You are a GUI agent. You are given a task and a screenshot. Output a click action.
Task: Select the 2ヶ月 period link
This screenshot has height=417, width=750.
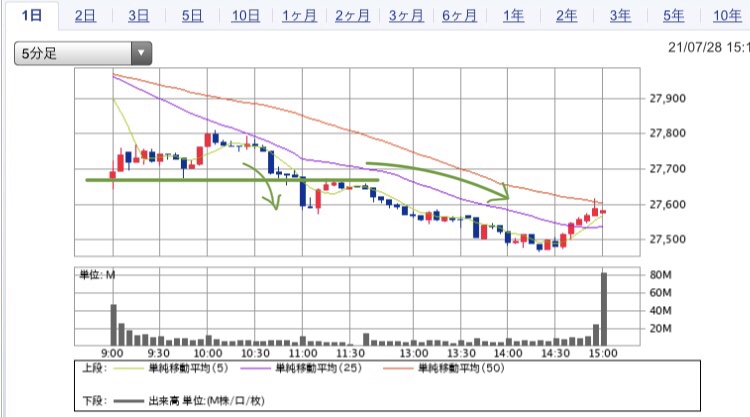[353, 16]
